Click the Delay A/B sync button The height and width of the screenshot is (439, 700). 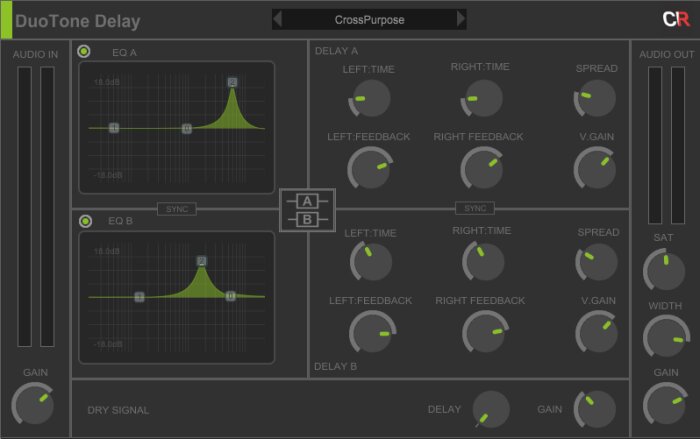[475, 208]
